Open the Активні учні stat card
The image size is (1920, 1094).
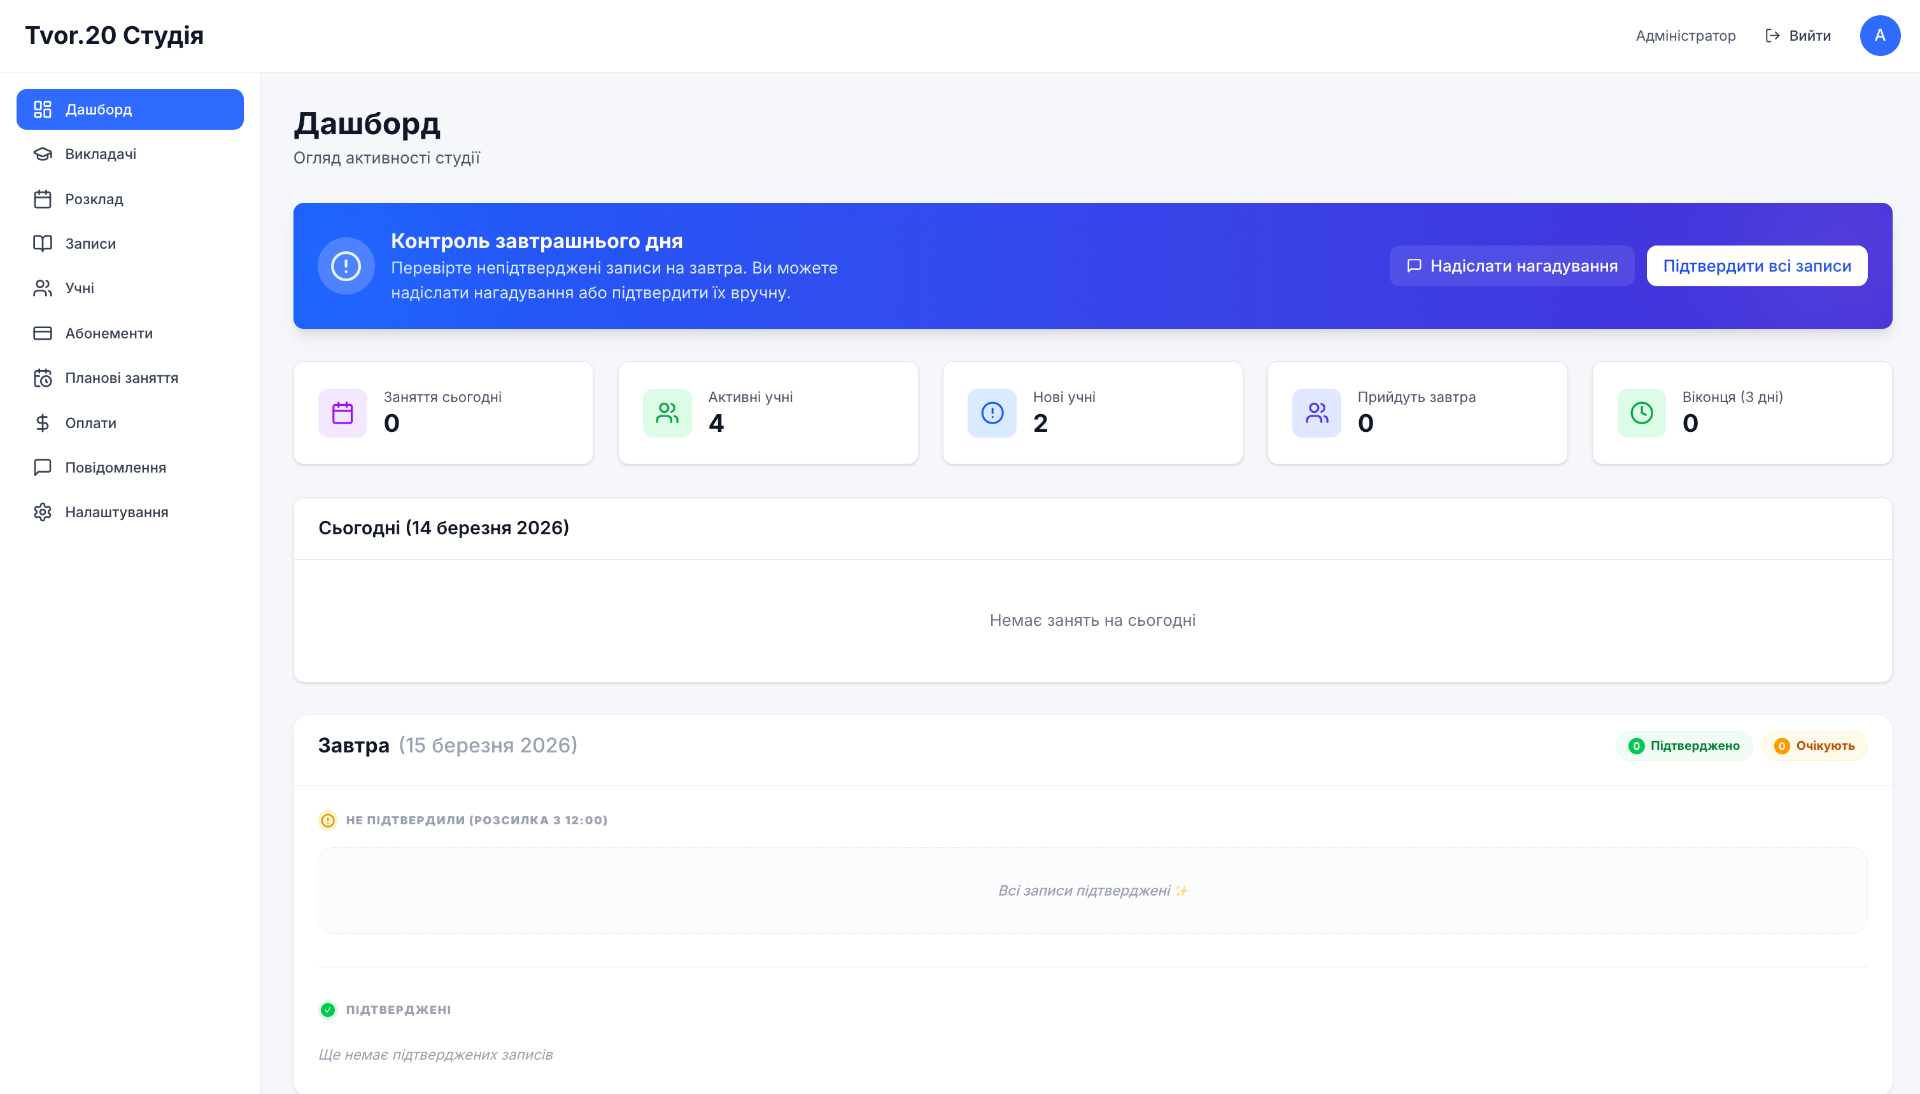[x=768, y=413]
